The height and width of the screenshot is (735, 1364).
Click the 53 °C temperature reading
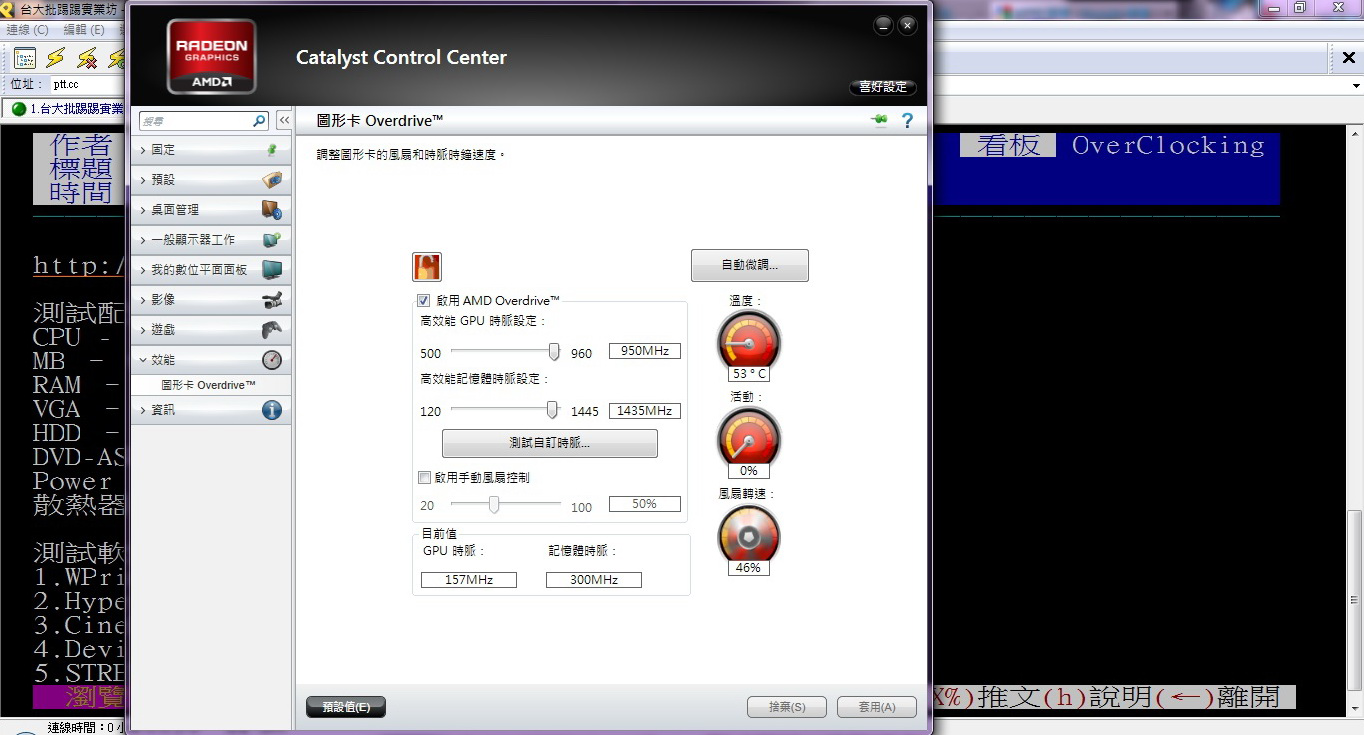pos(749,374)
